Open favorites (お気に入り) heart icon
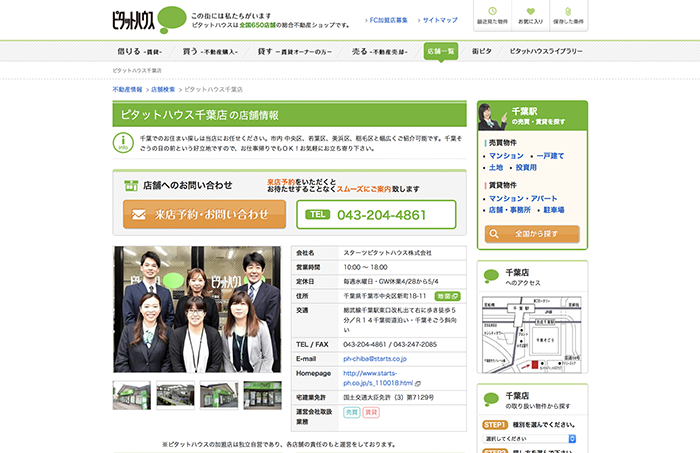The height and width of the screenshot is (453, 700). click(531, 14)
